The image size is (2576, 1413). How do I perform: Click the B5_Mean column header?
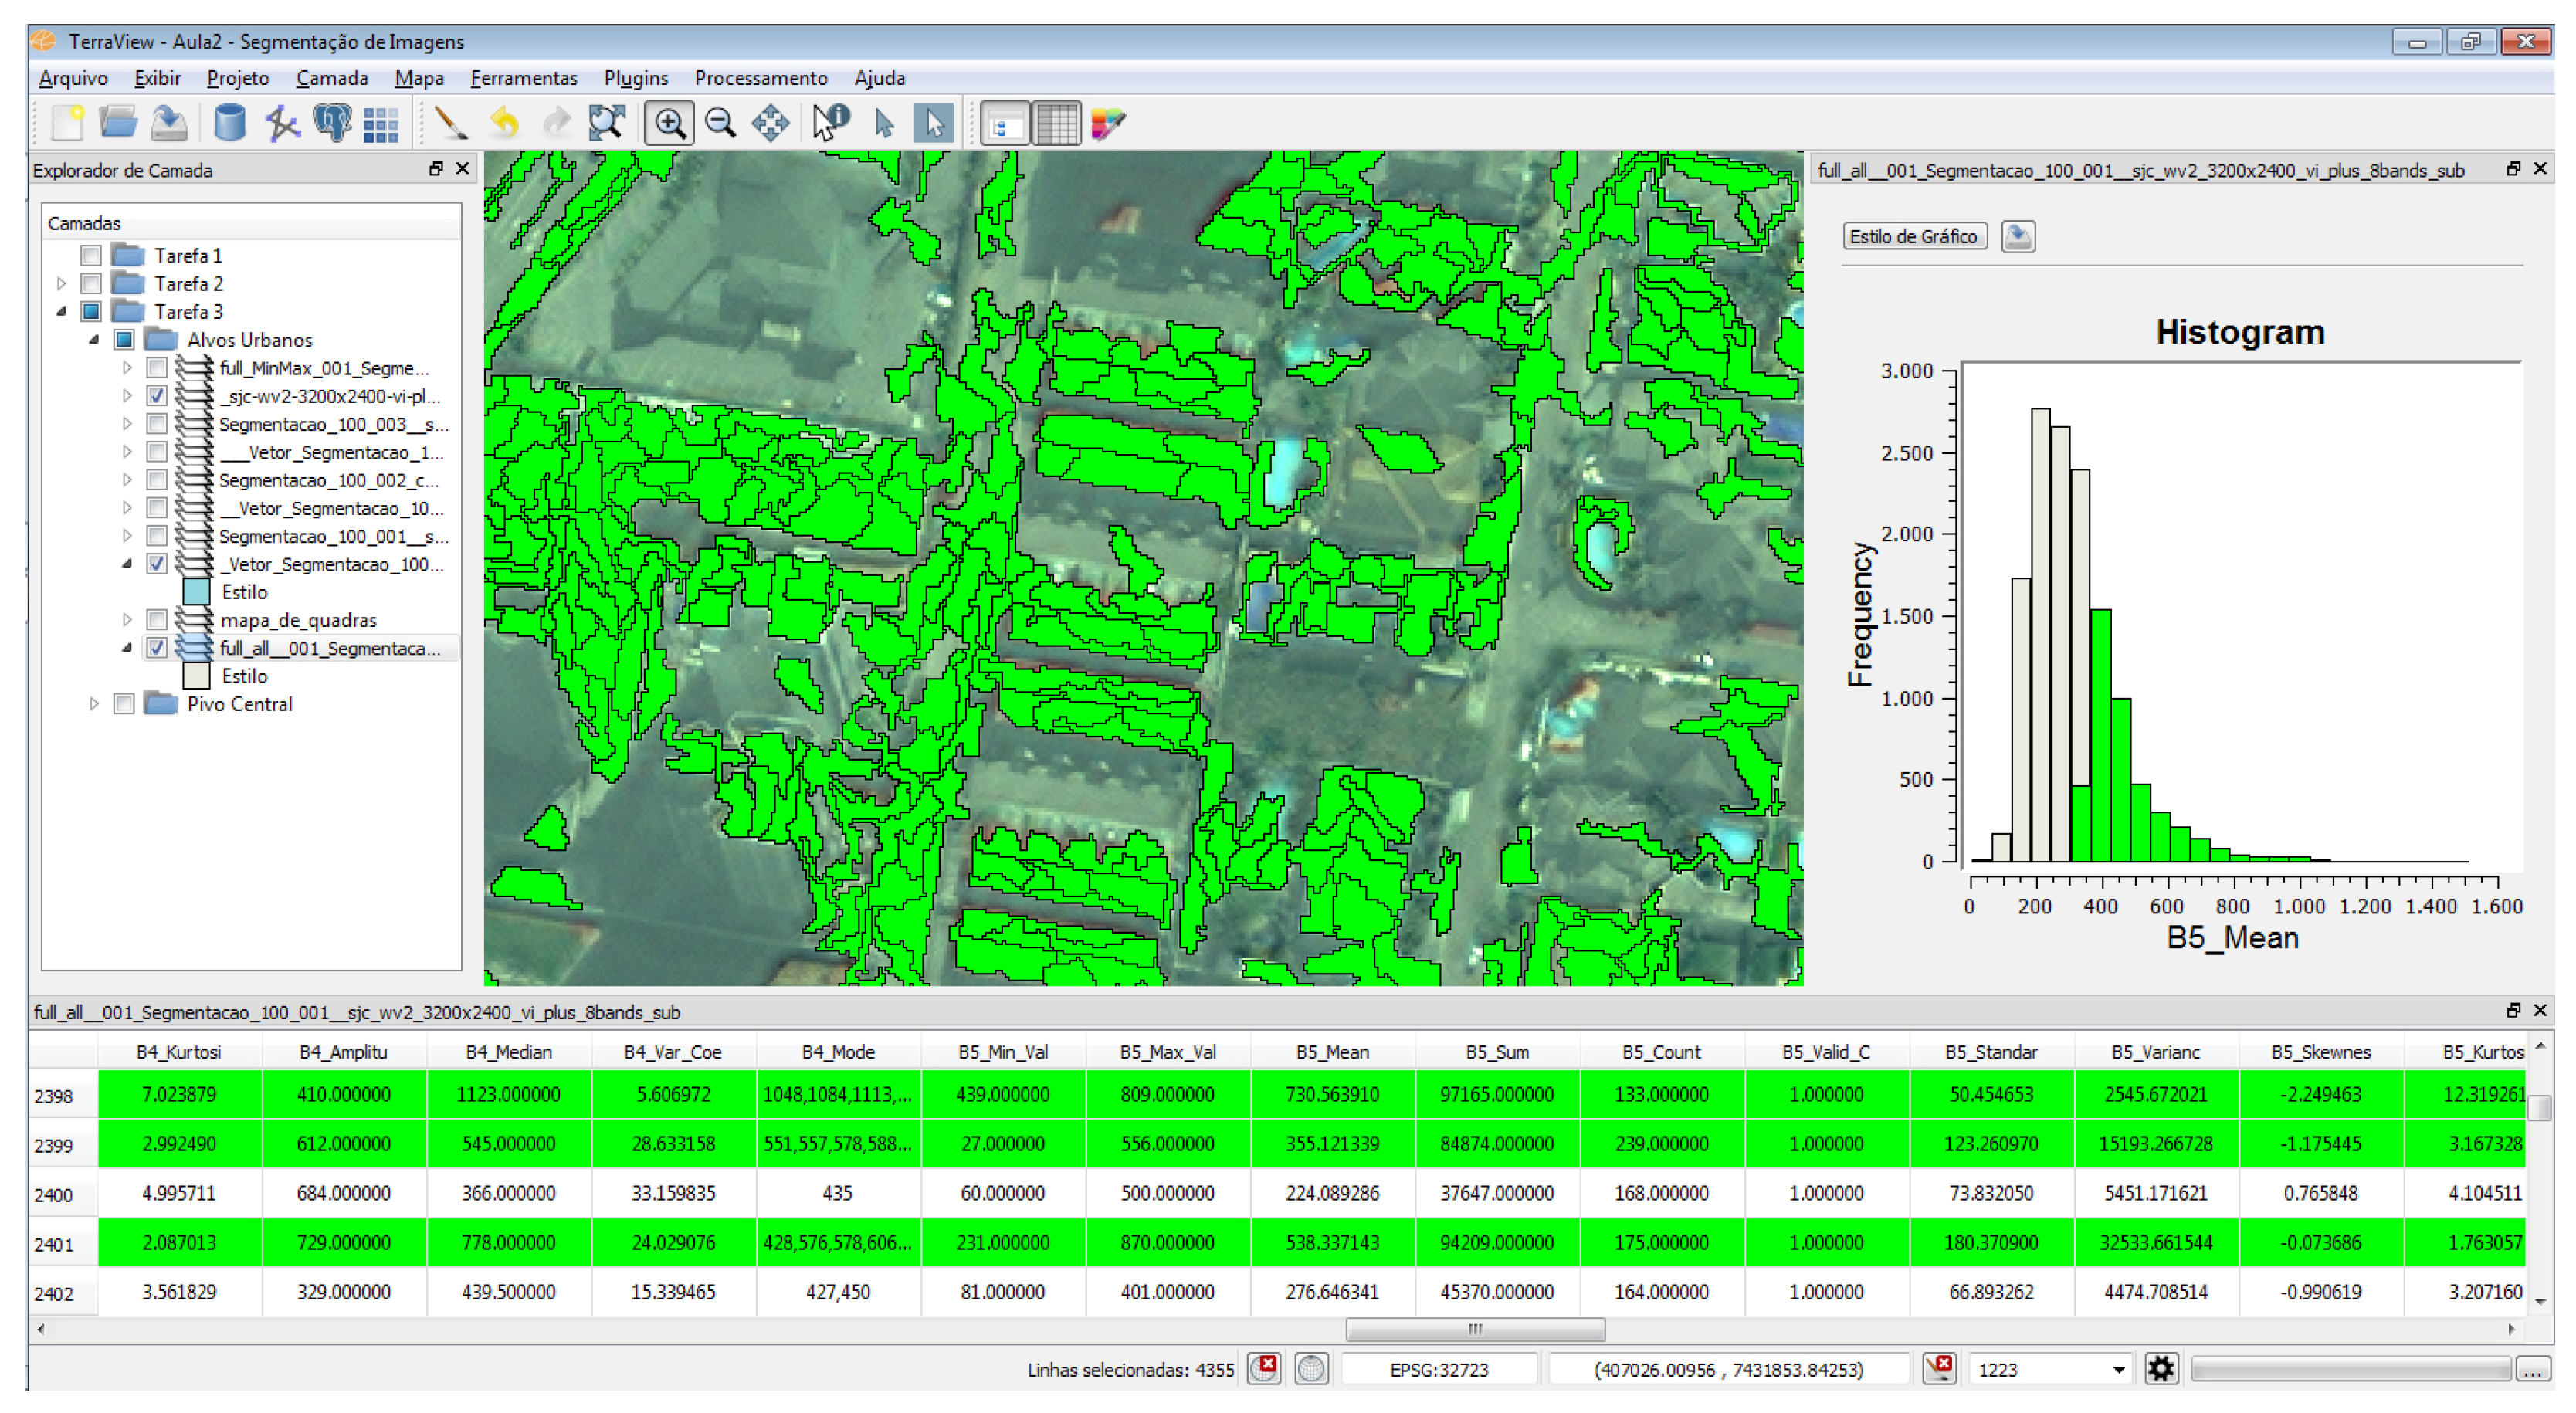tap(1331, 1052)
